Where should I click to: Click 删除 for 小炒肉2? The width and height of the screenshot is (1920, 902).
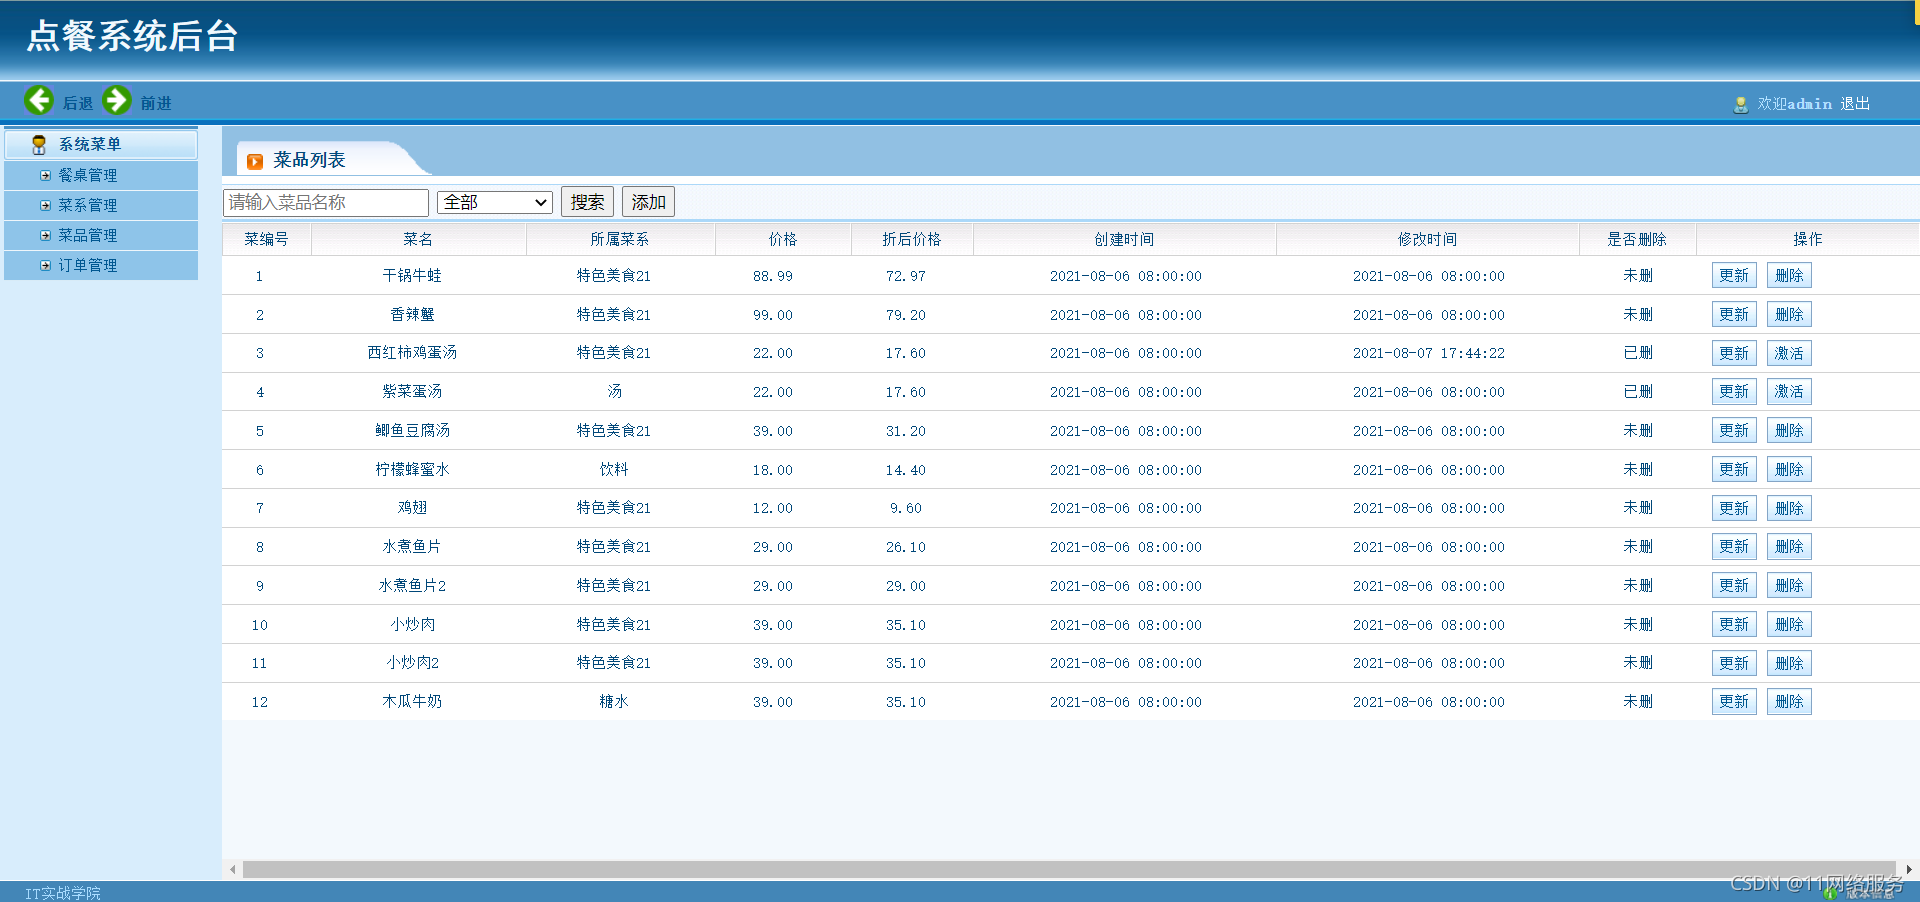coord(1789,663)
